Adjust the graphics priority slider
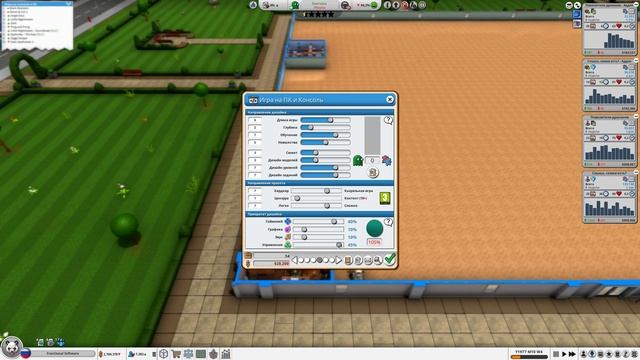Image resolution: width=640 pixels, height=360 pixels. click(318, 229)
